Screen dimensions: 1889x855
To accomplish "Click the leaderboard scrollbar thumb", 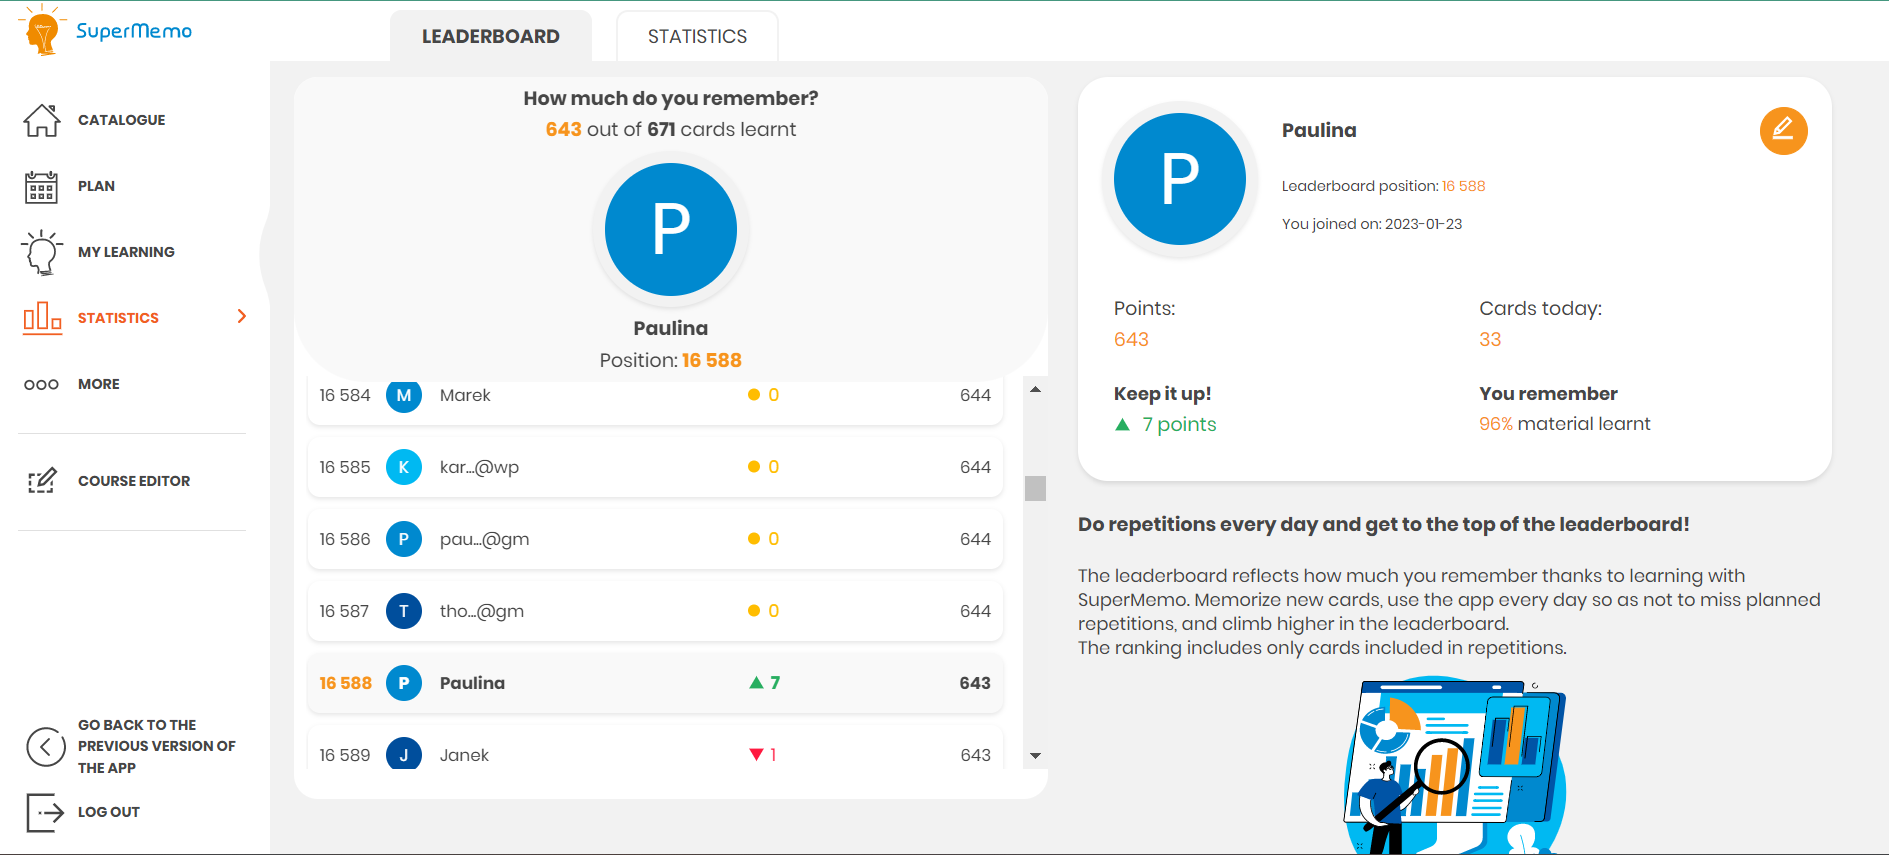I will 1035,488.
